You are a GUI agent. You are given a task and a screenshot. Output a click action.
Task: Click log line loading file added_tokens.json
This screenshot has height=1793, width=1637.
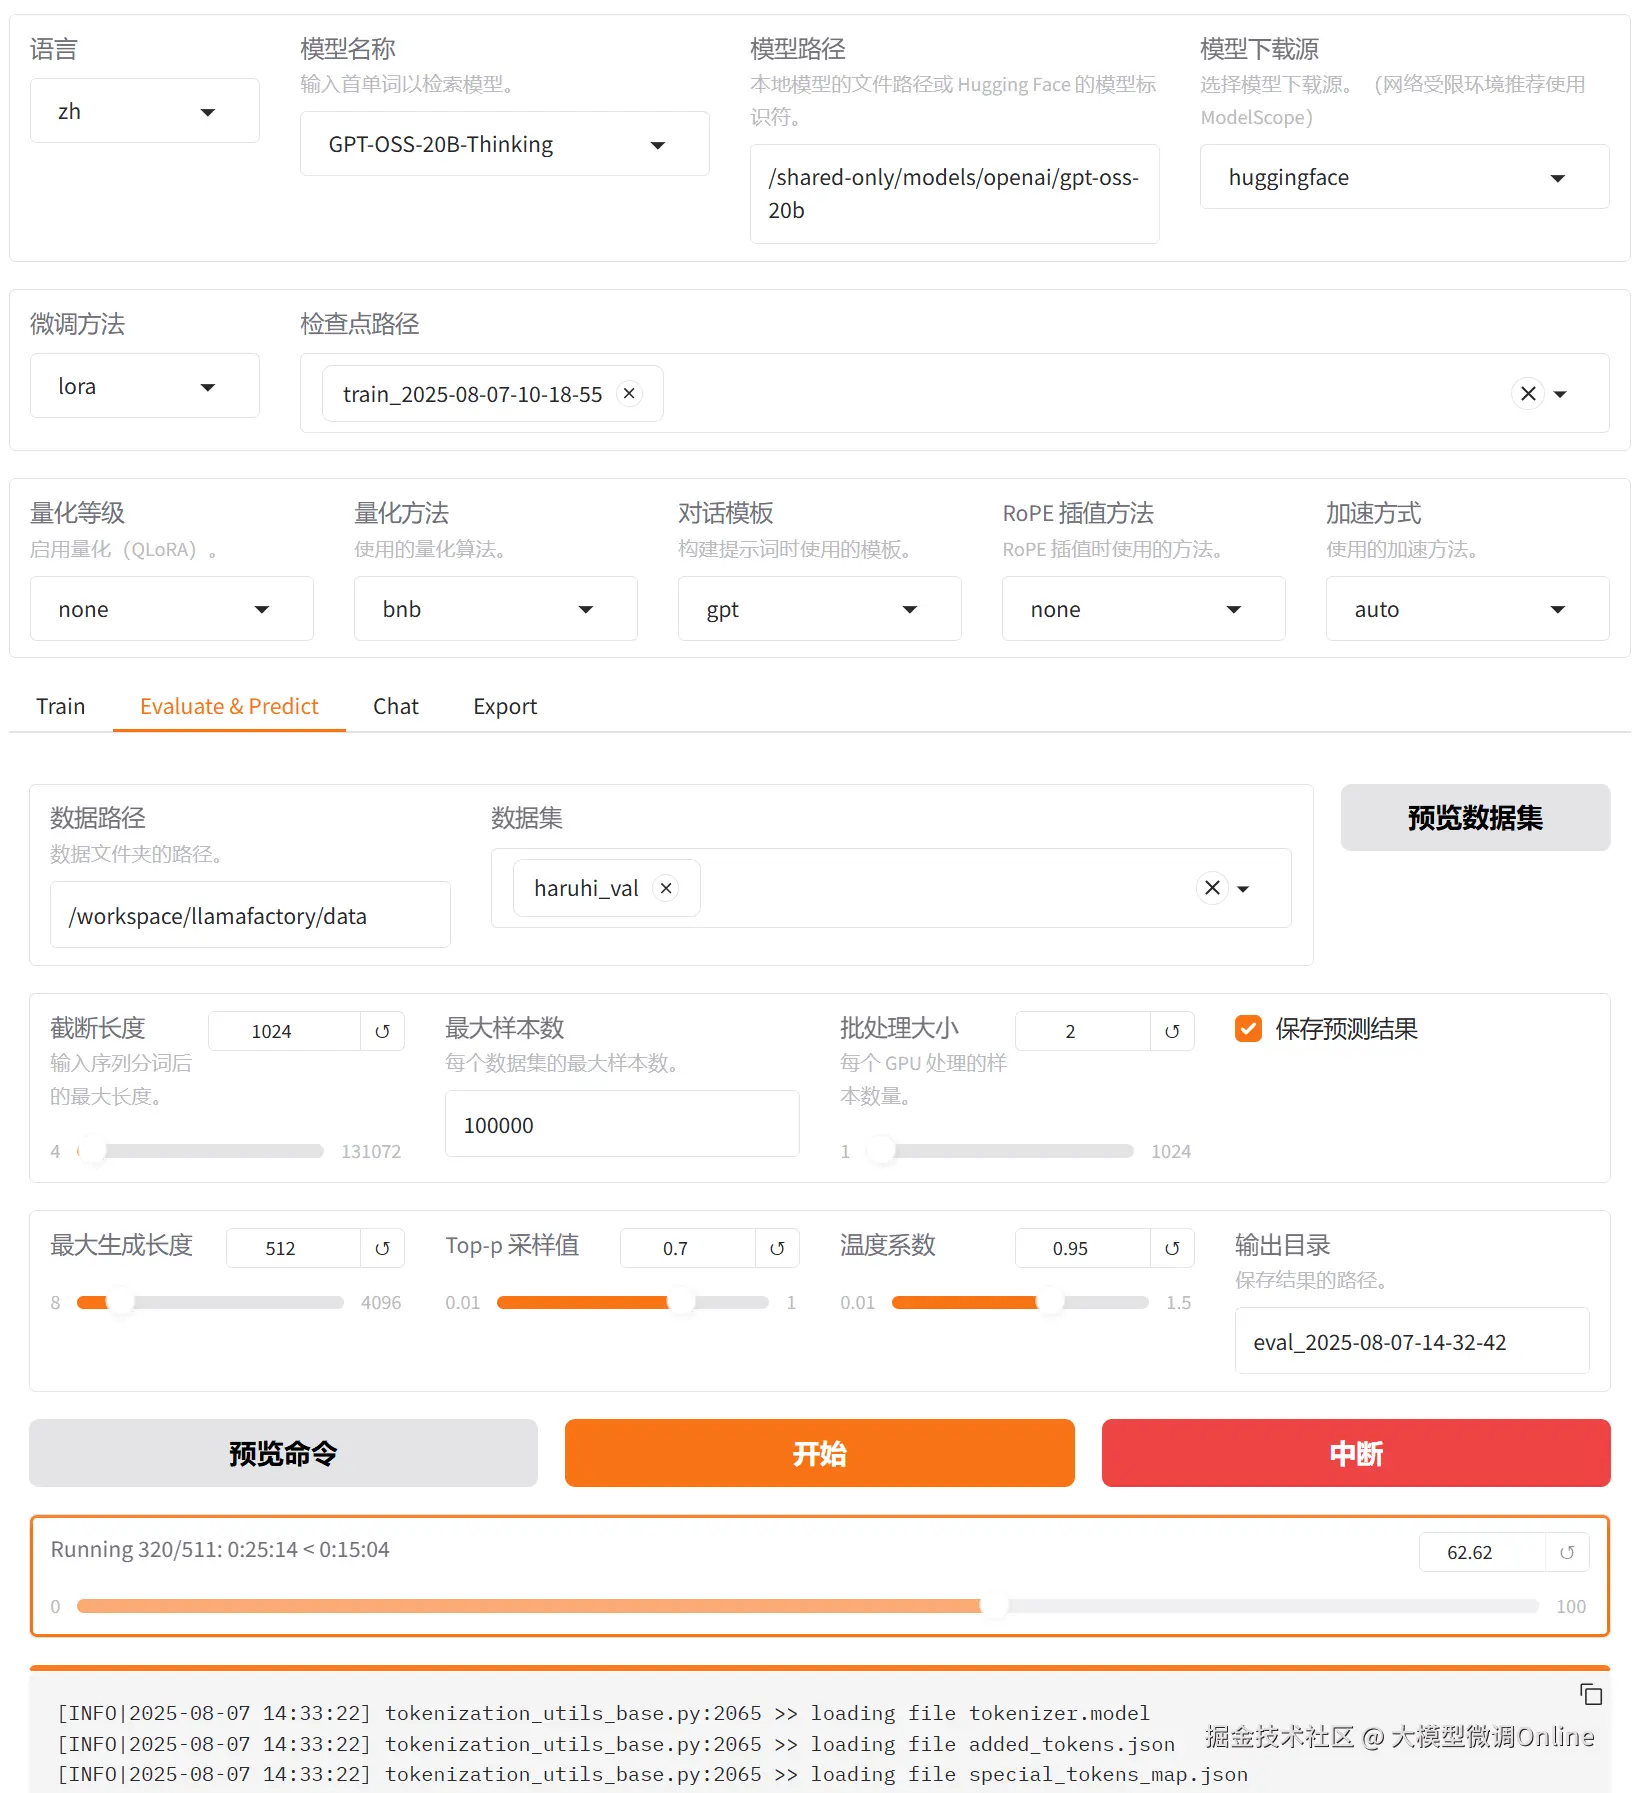(x=616, y=1744)
